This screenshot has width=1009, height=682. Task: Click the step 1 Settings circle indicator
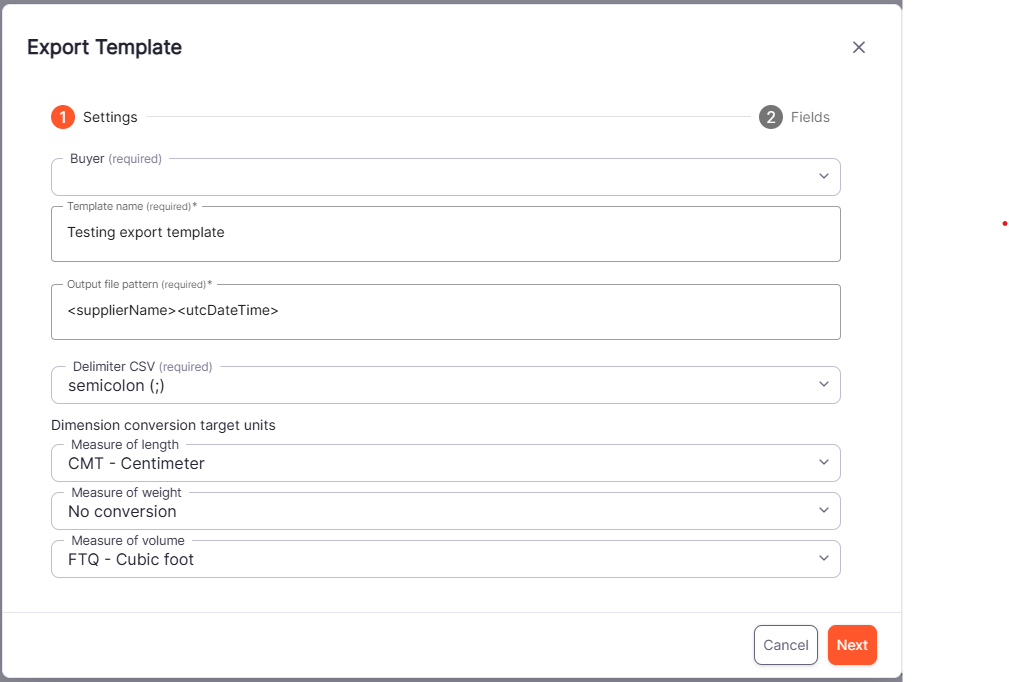tap(62, 117)
